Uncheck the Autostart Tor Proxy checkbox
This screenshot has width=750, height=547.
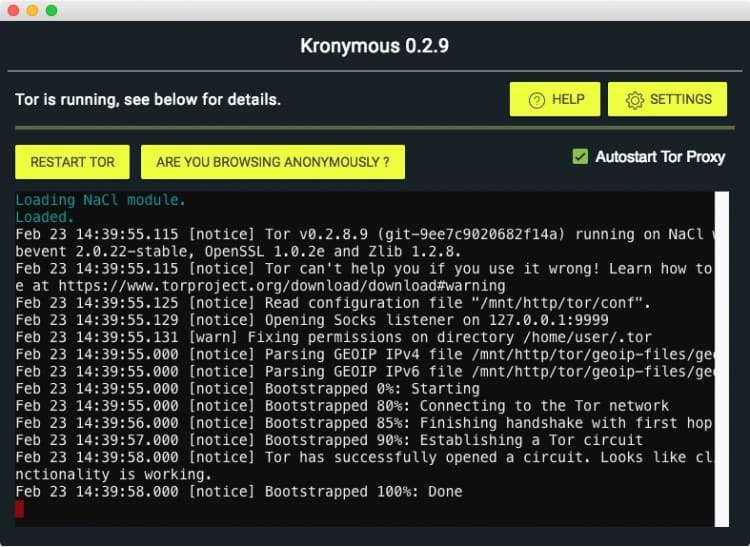580,157
